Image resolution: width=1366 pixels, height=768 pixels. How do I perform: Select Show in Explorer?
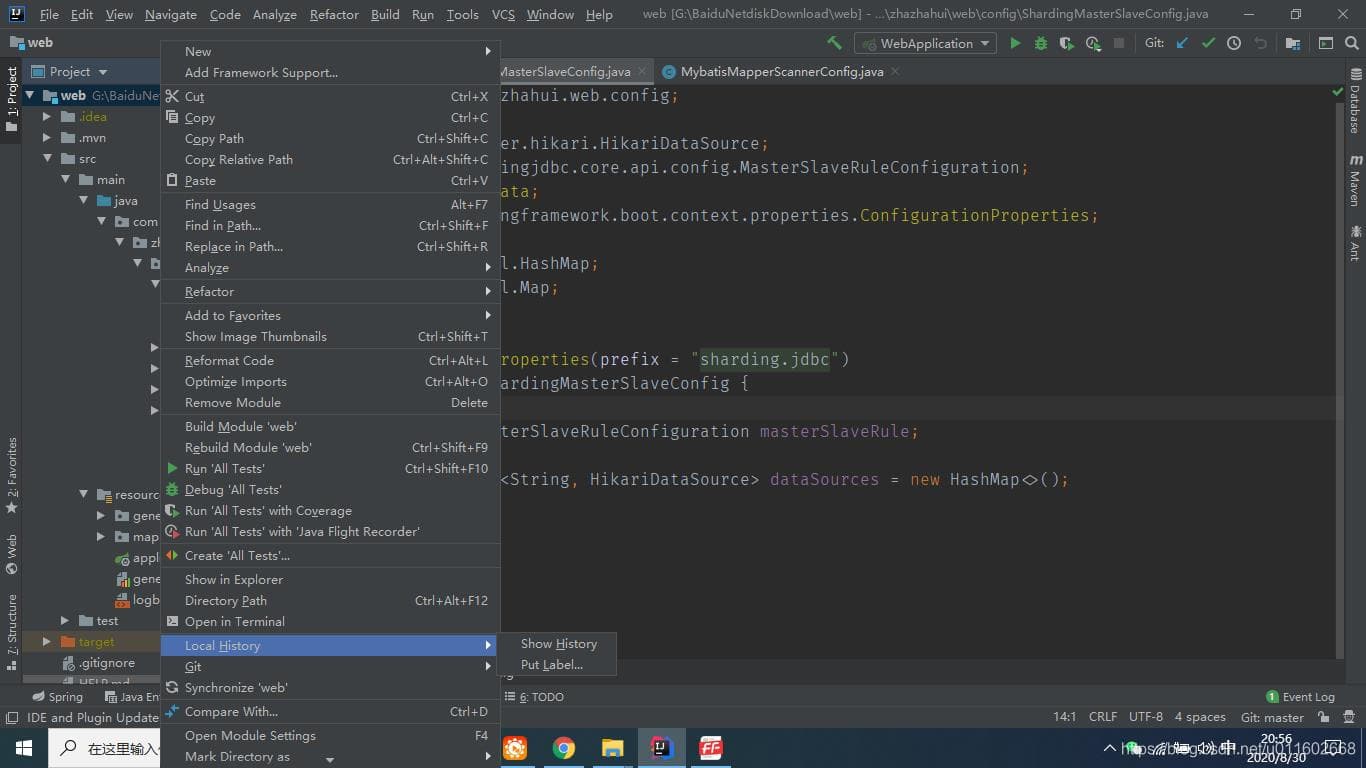[x=330, y=580]
